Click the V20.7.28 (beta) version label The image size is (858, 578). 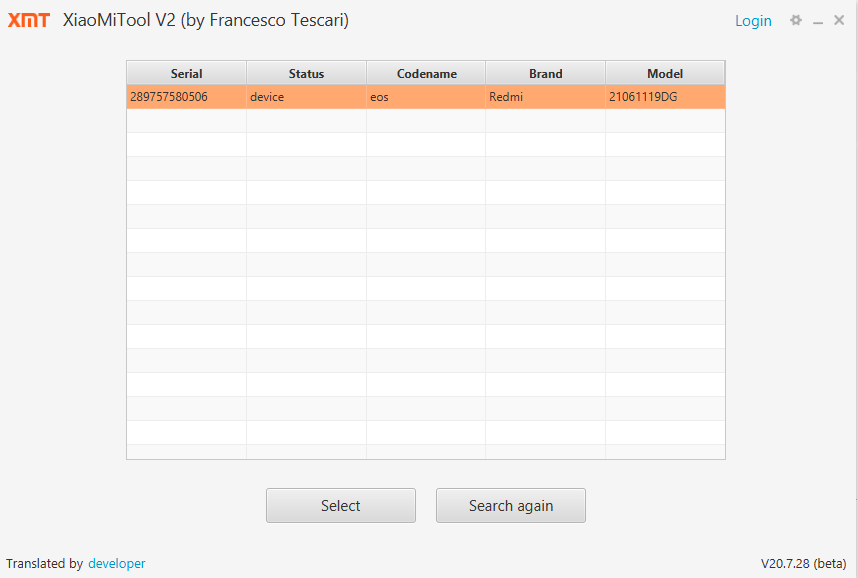[x=803, y=563]
